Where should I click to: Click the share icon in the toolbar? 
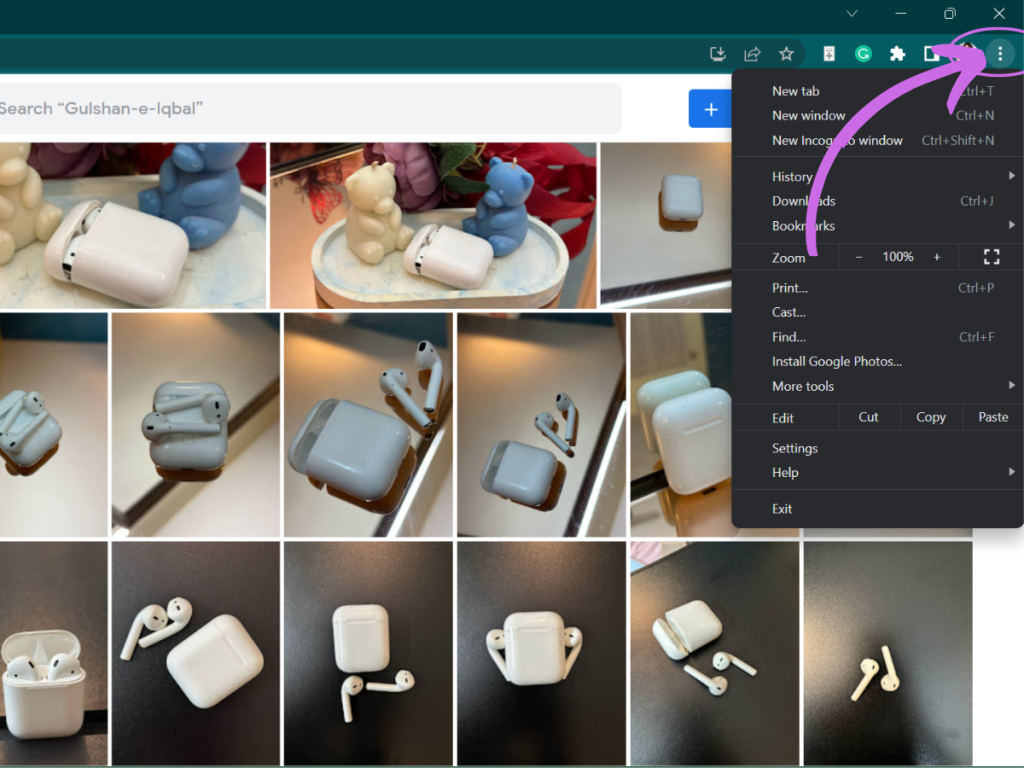point(752,54)
